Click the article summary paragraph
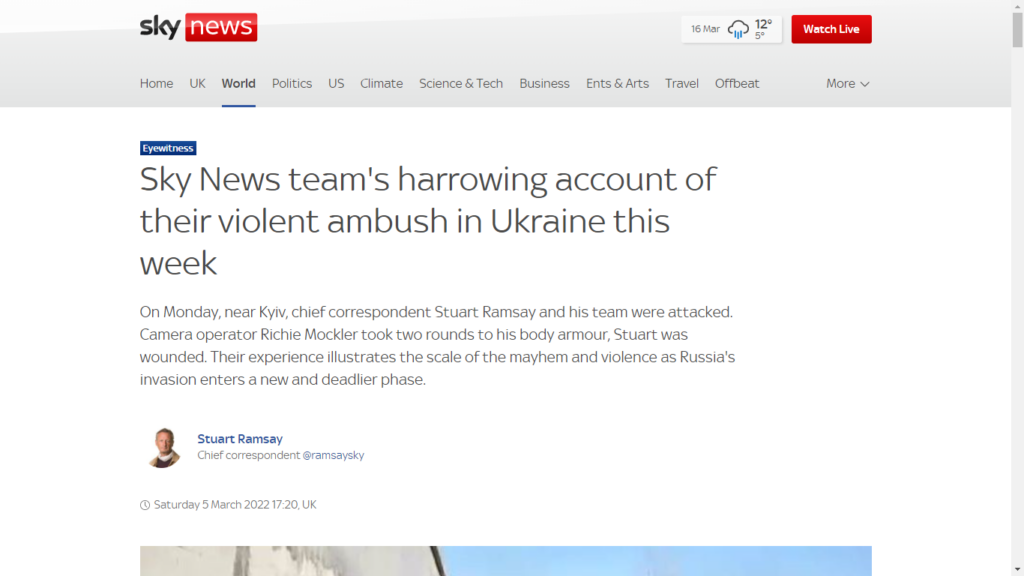This screenshot has width=1024, height=576. (x=438, y=345)
